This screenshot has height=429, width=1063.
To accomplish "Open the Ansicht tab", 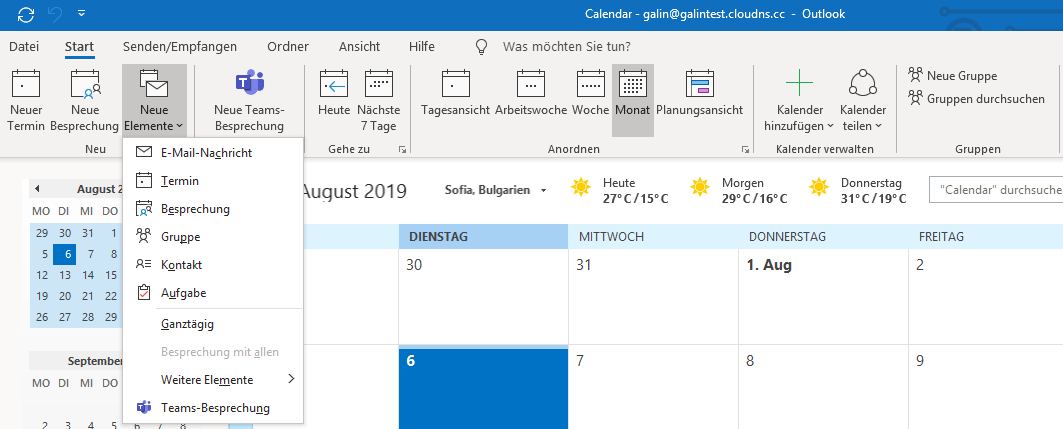I will [x=359, y=47].
